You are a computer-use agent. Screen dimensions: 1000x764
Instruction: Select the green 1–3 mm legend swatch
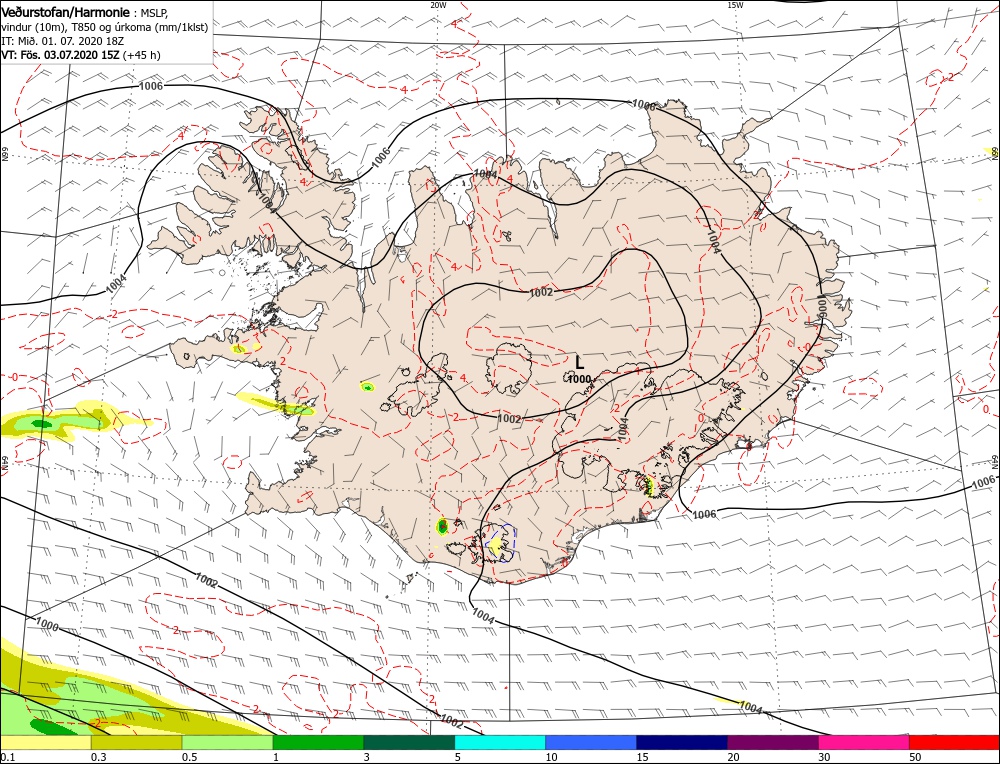318,742
